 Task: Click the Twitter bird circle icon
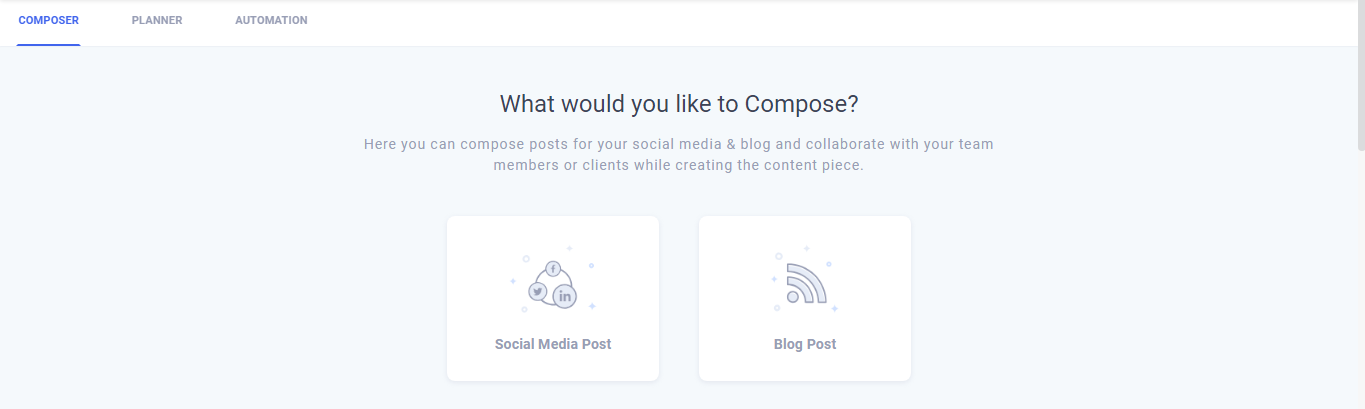[538, 291]
